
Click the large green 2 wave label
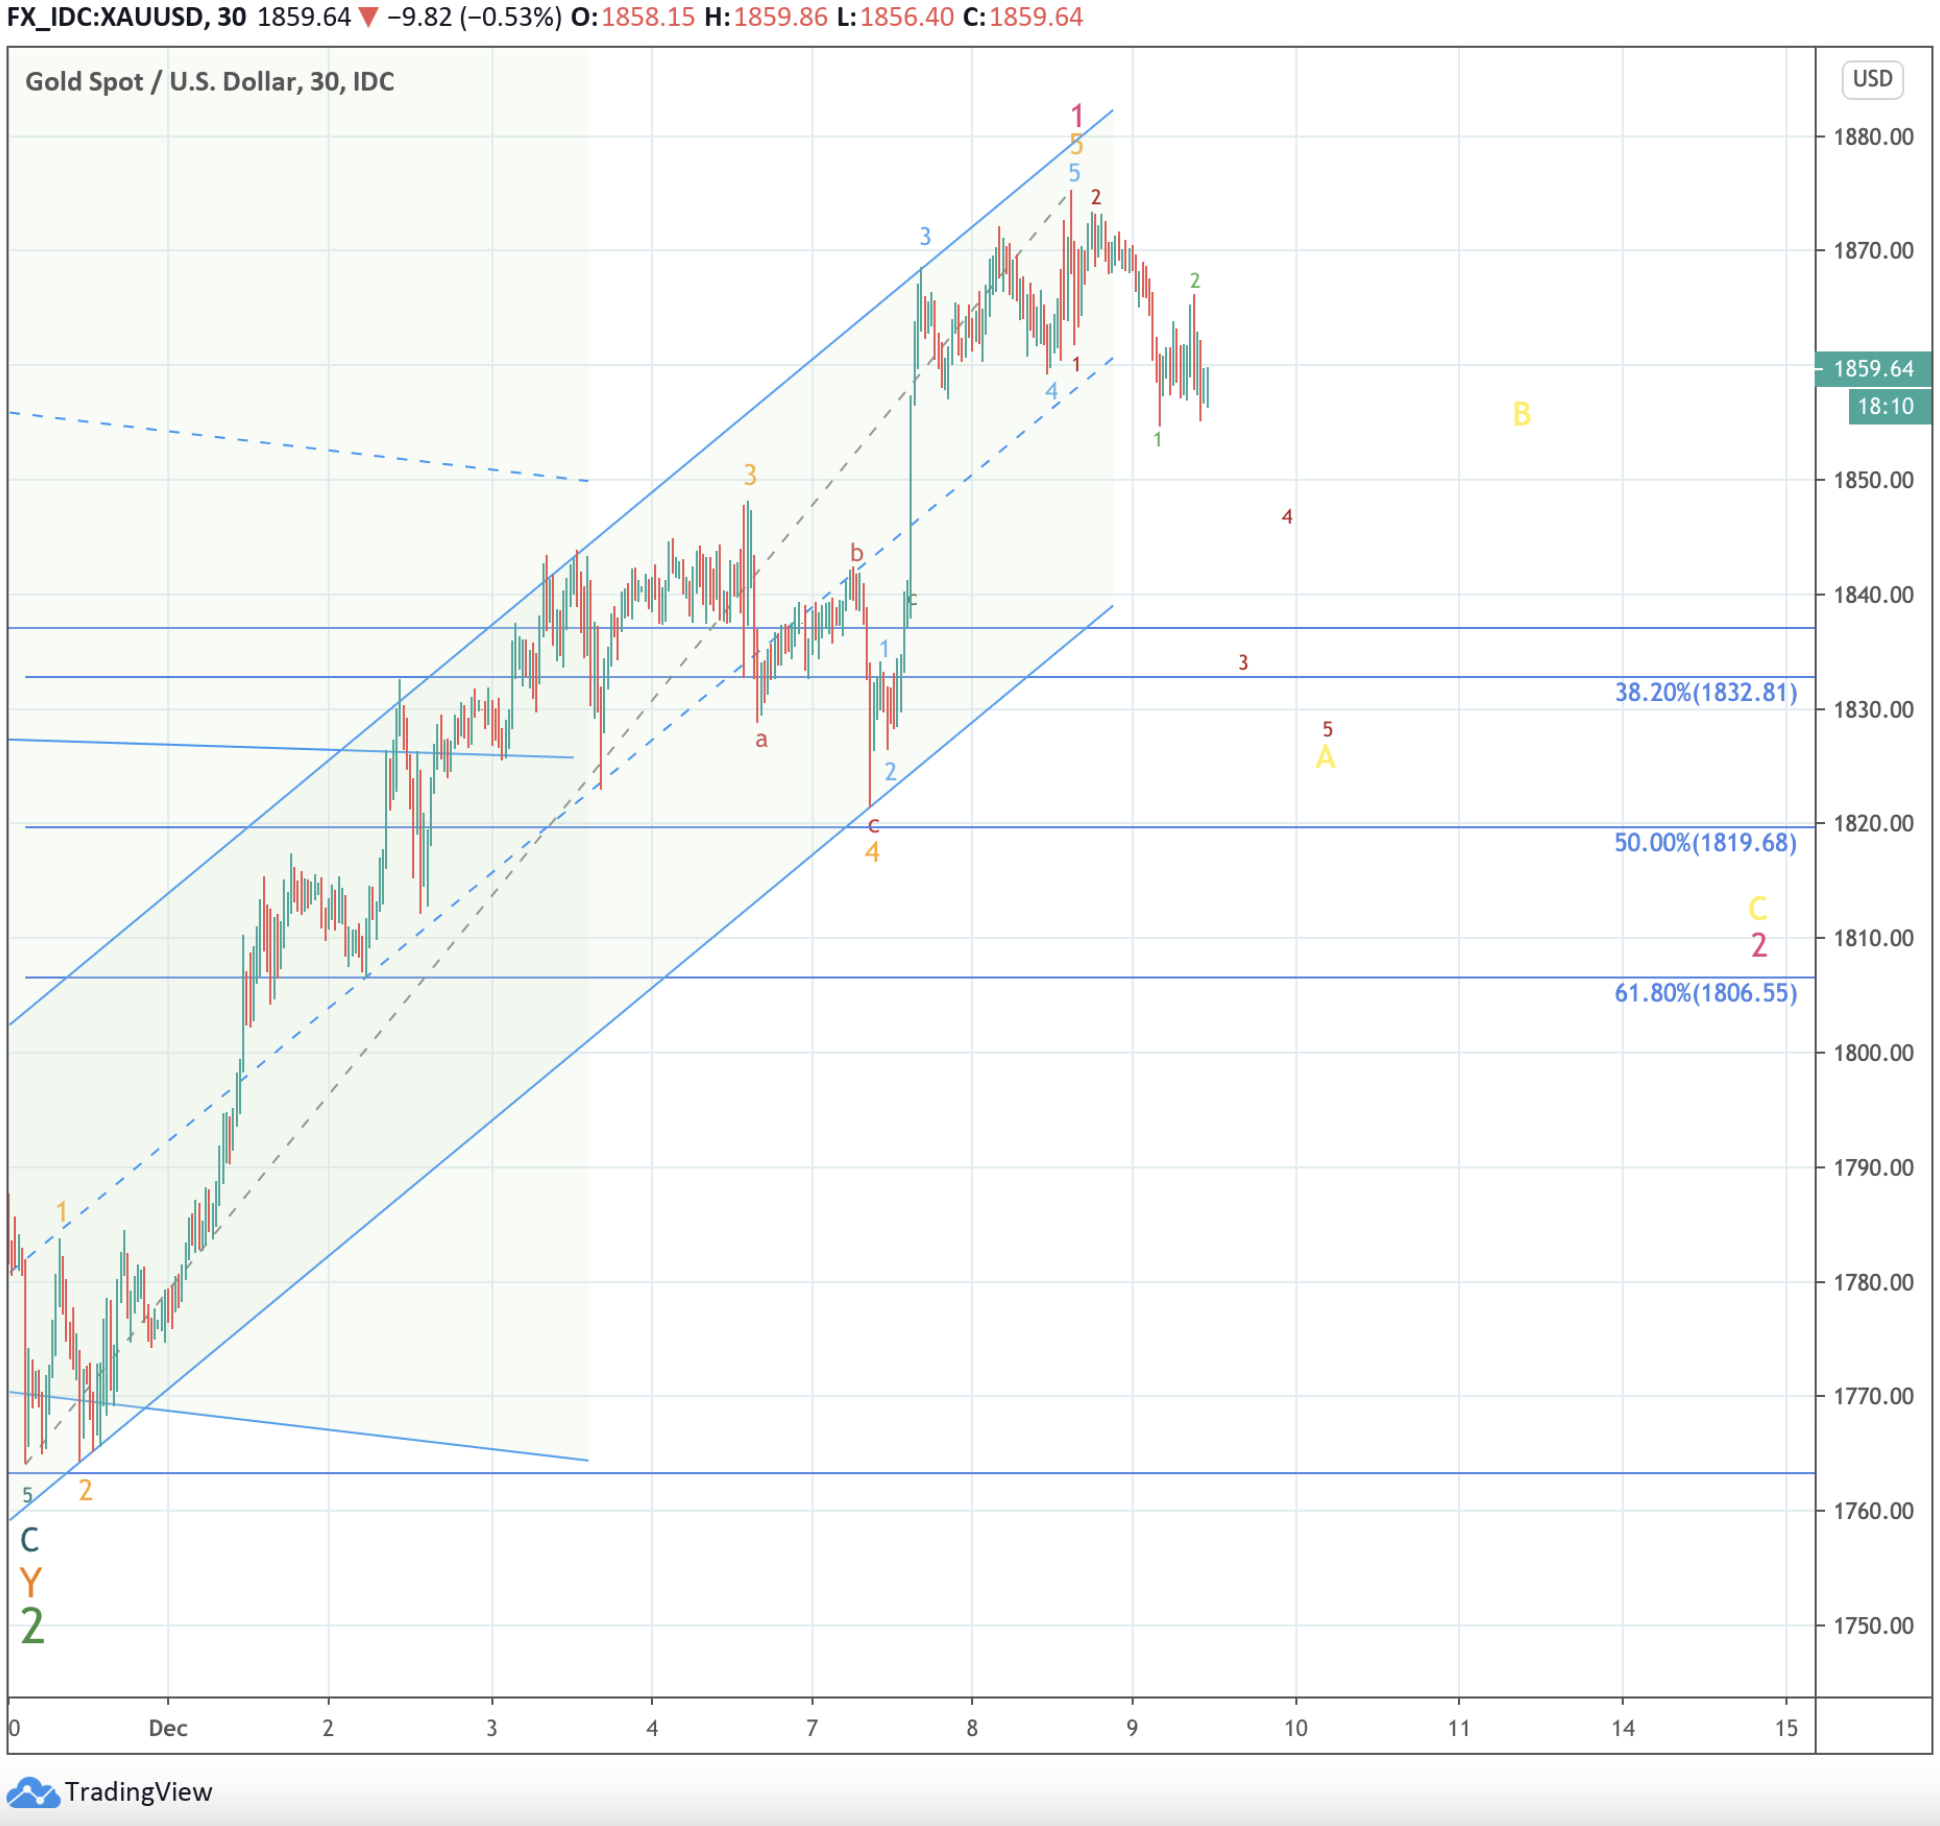coord(32,1626)
